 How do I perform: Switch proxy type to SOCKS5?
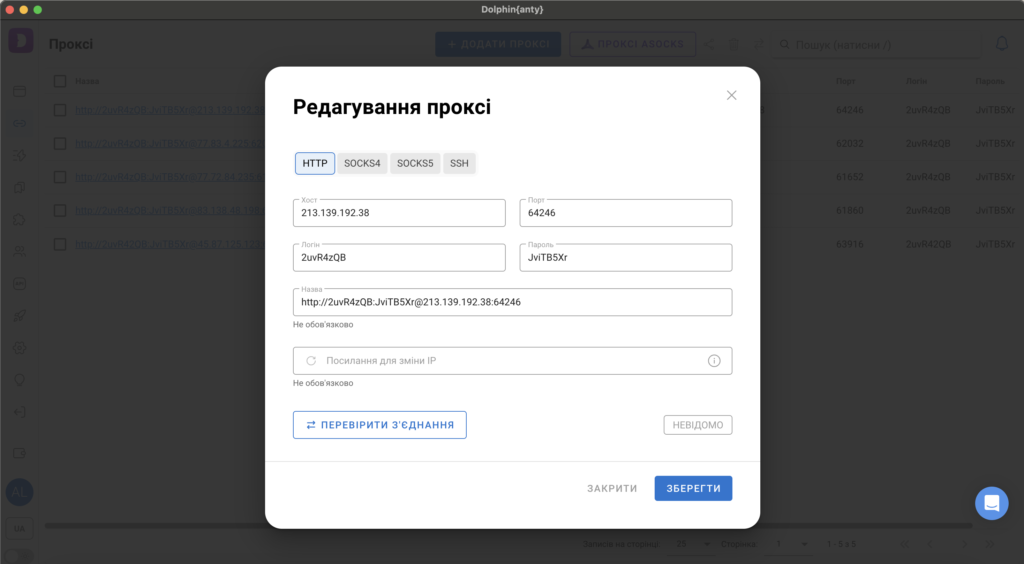[415, 163]
